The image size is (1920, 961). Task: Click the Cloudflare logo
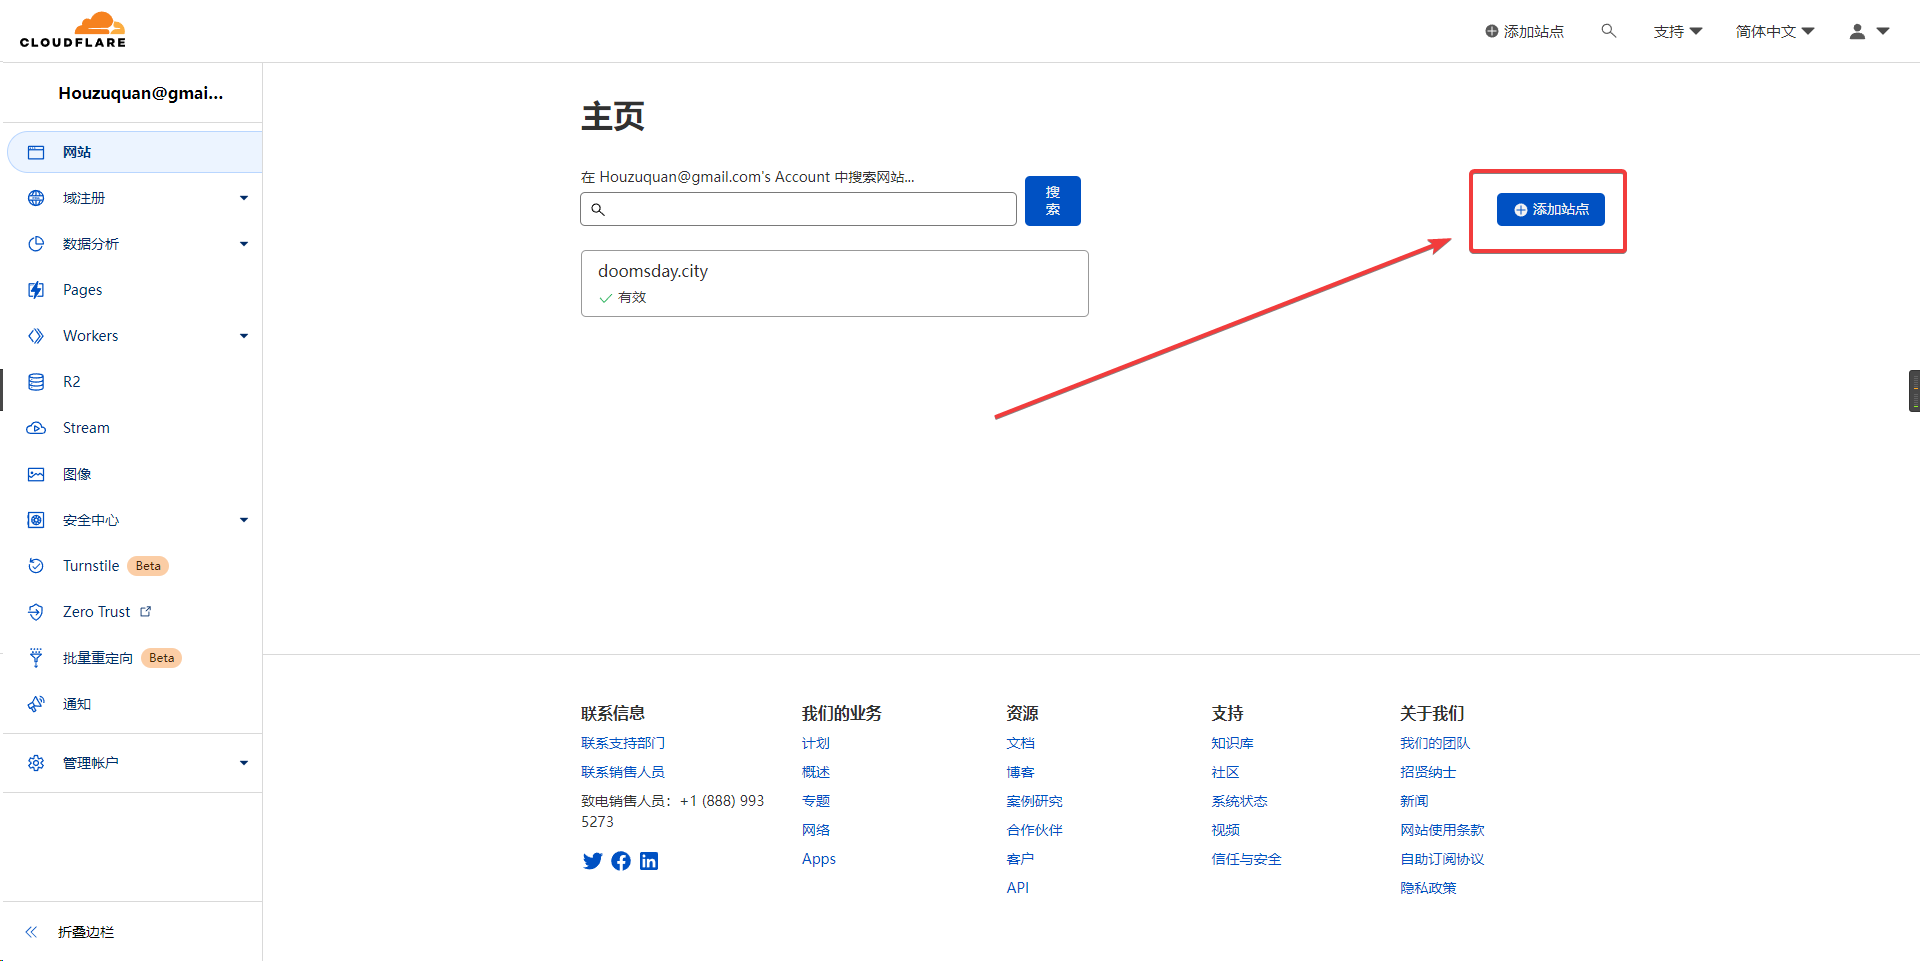(73, 30)
